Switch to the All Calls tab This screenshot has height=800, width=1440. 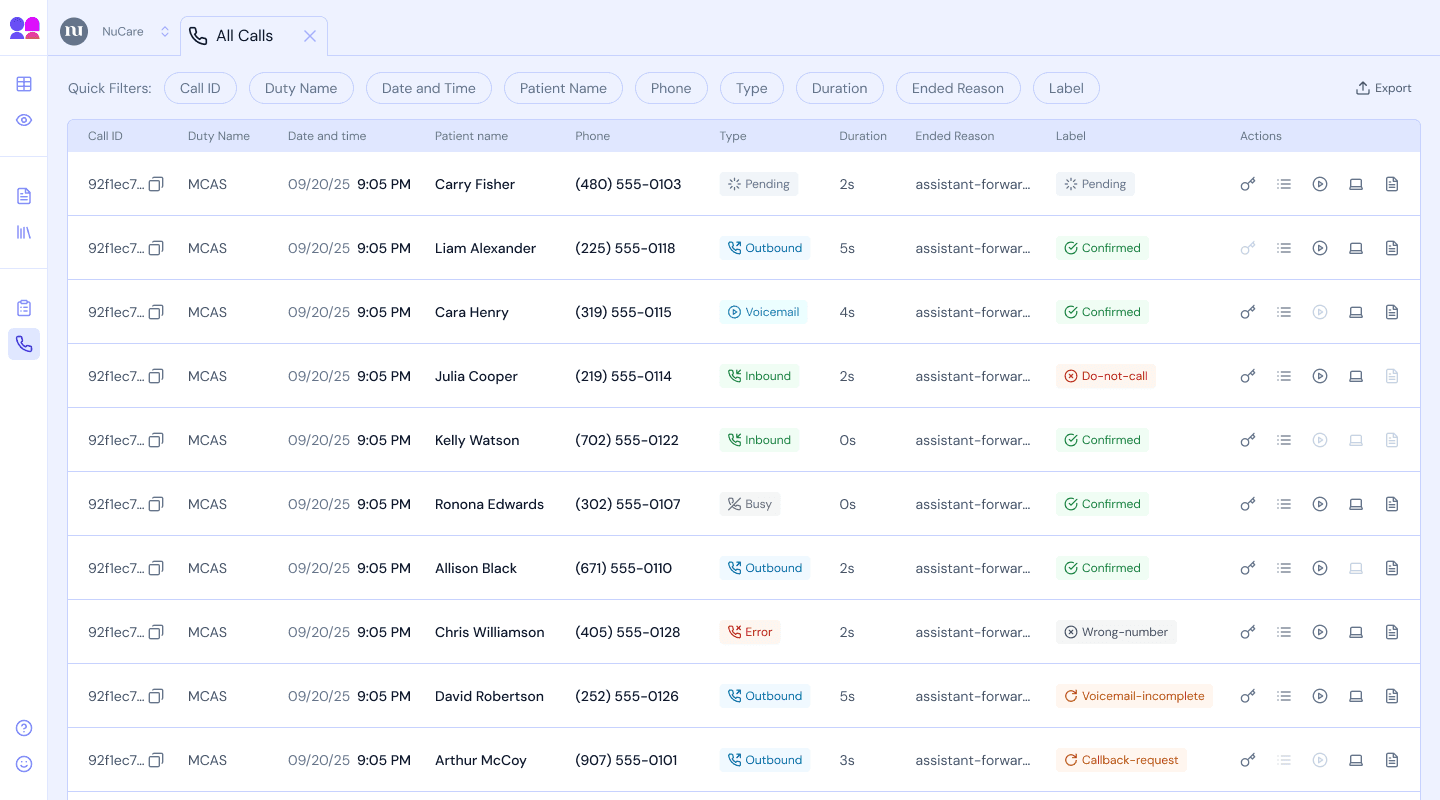[x=243, y=36]
